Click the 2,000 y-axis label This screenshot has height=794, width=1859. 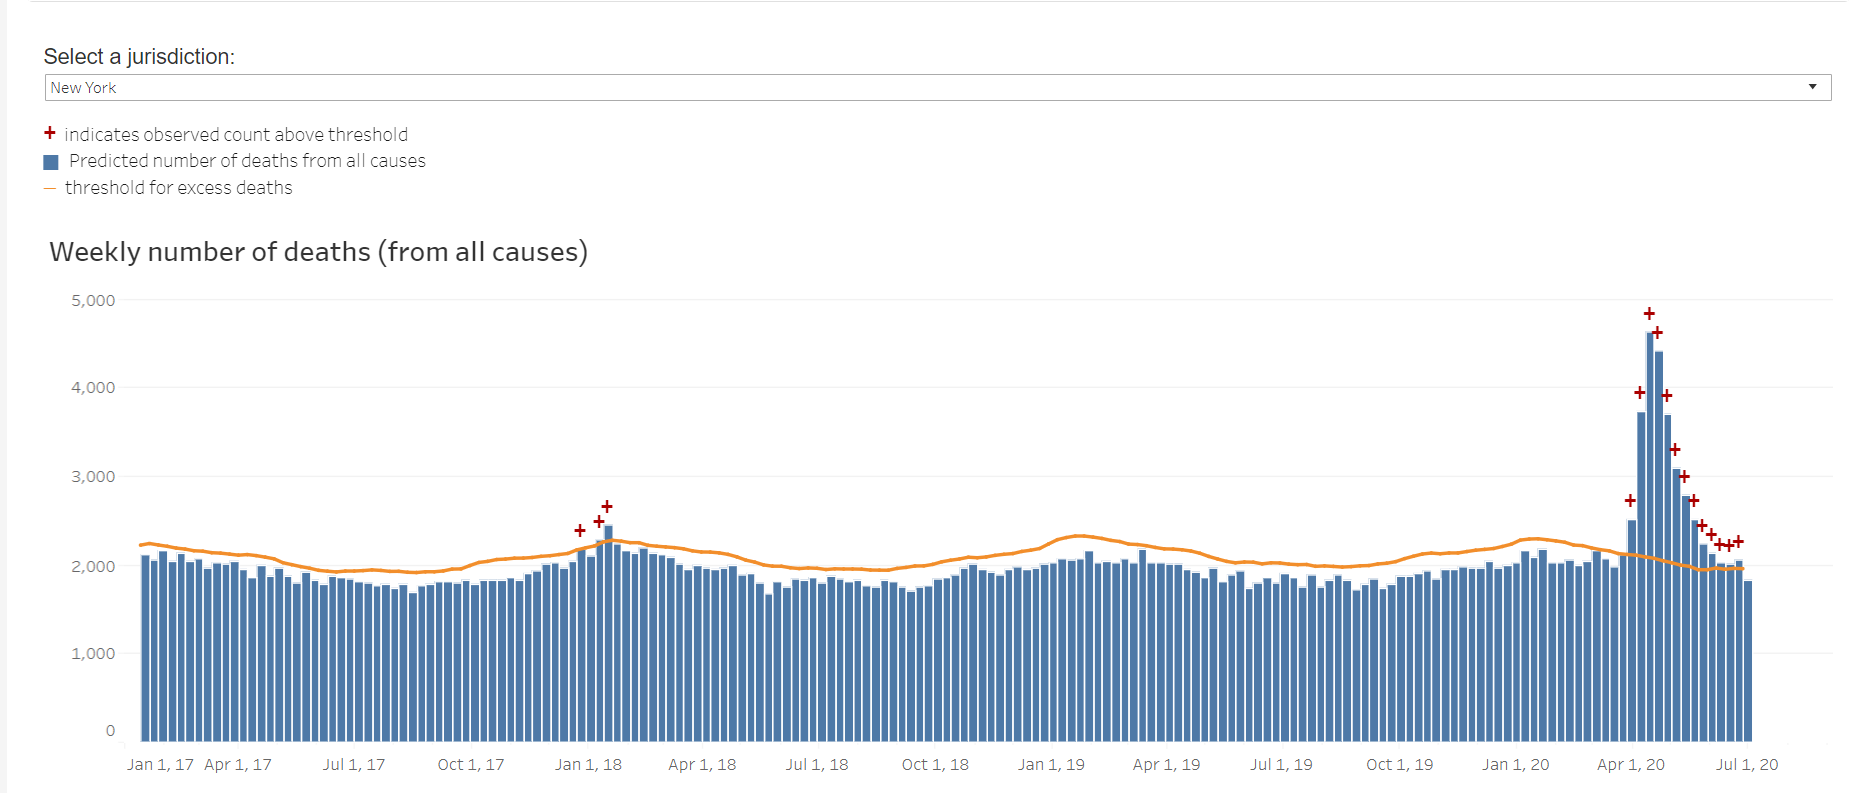(x=93, y=566)
